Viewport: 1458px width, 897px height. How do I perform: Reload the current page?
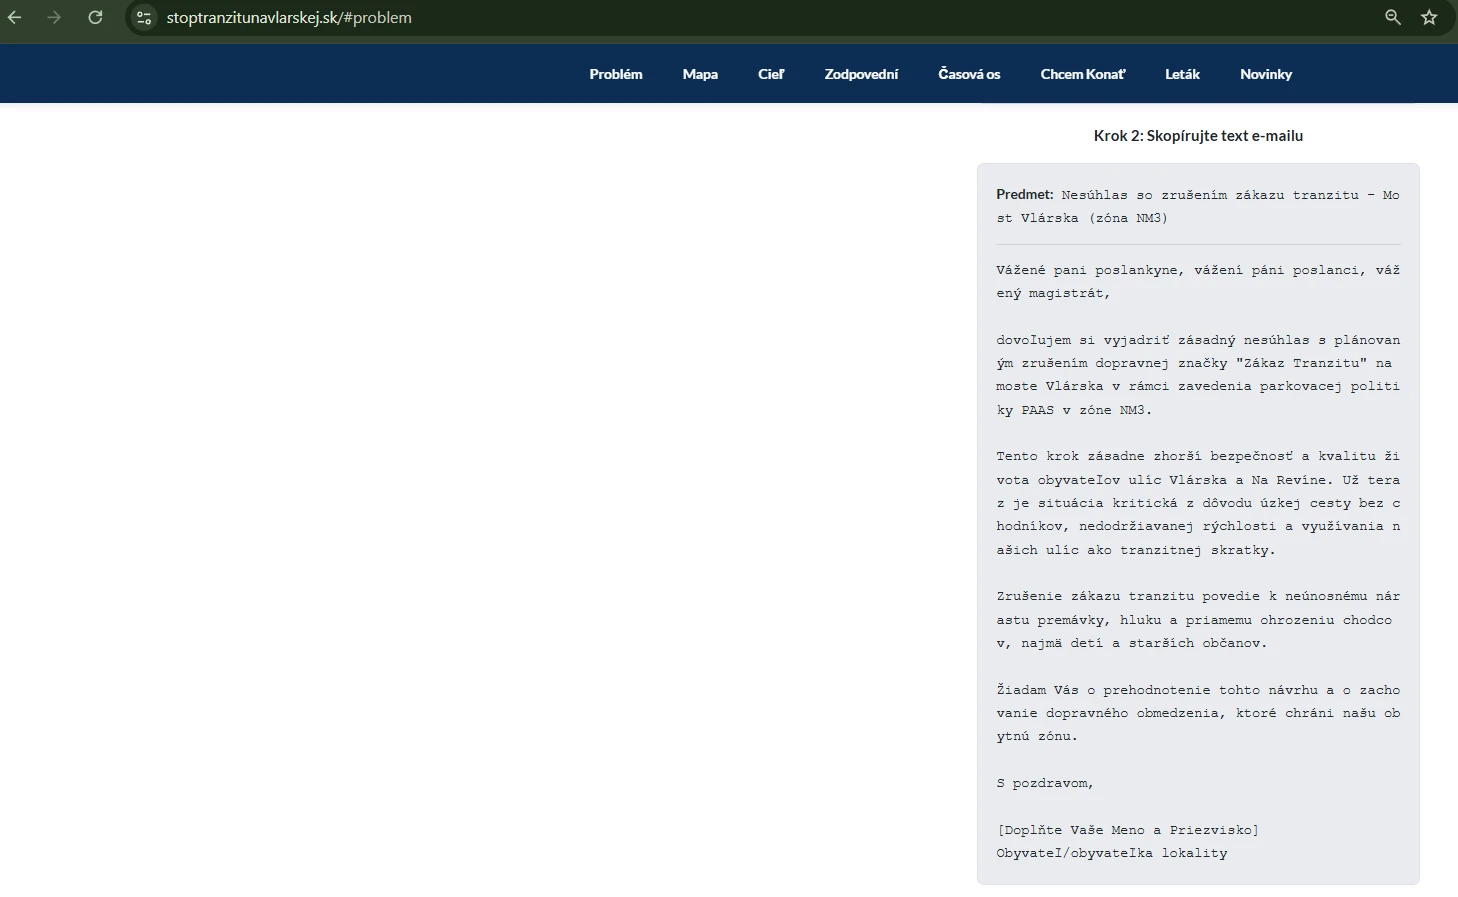(x=95, y=17)
